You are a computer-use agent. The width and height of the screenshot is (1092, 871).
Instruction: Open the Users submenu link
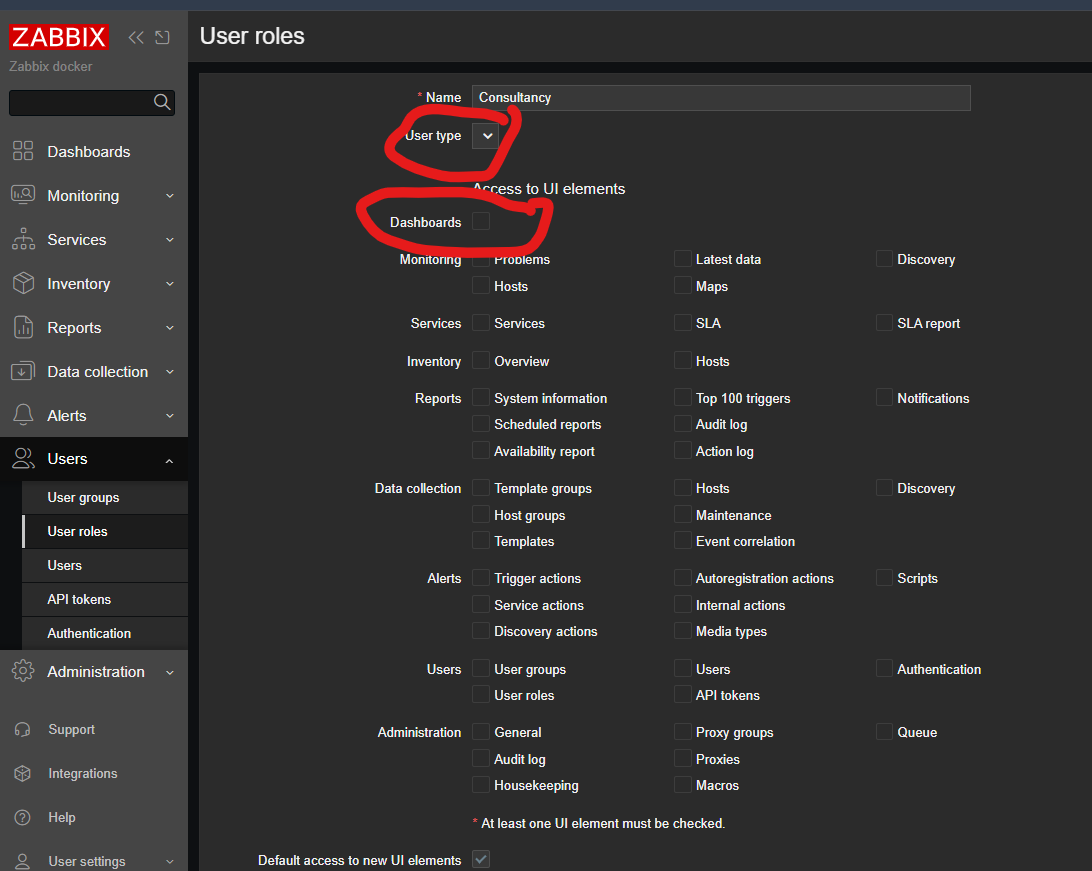pos(65,566)
